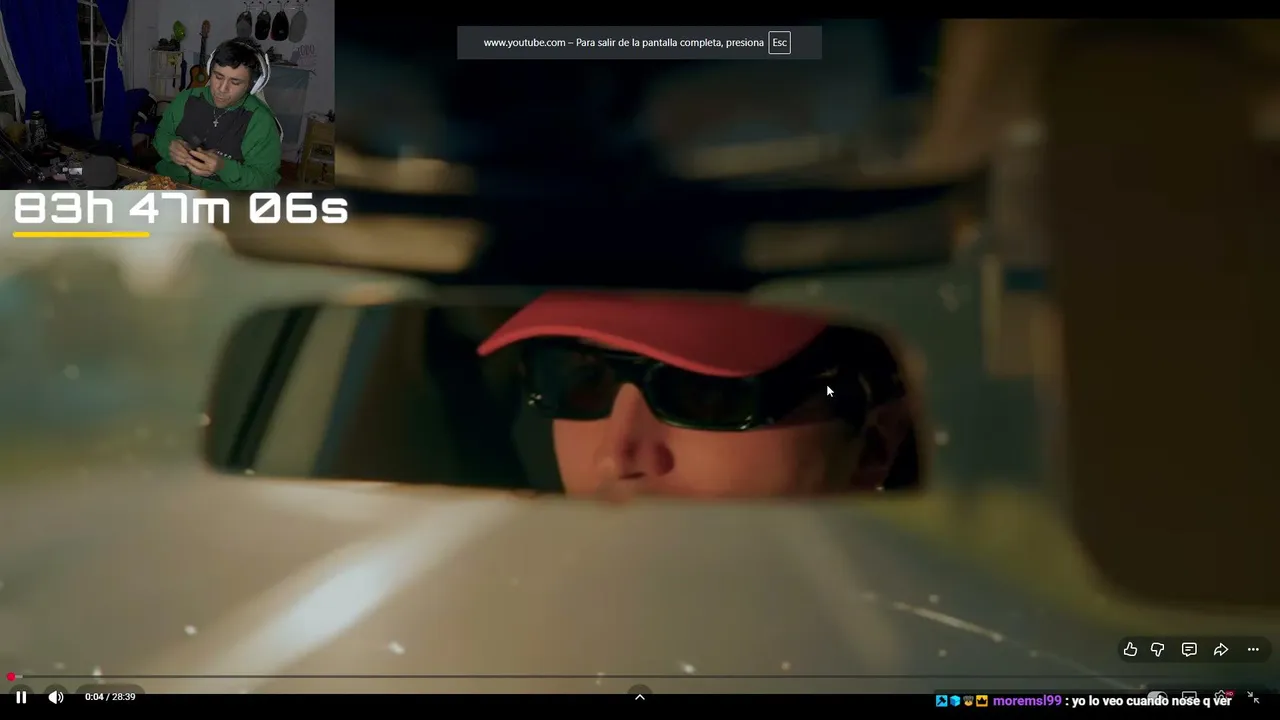The image size is (1280, 720).
Task: Click chat message 'yo lo veo cuando nose q ver'
Action: click(1151, 701)
